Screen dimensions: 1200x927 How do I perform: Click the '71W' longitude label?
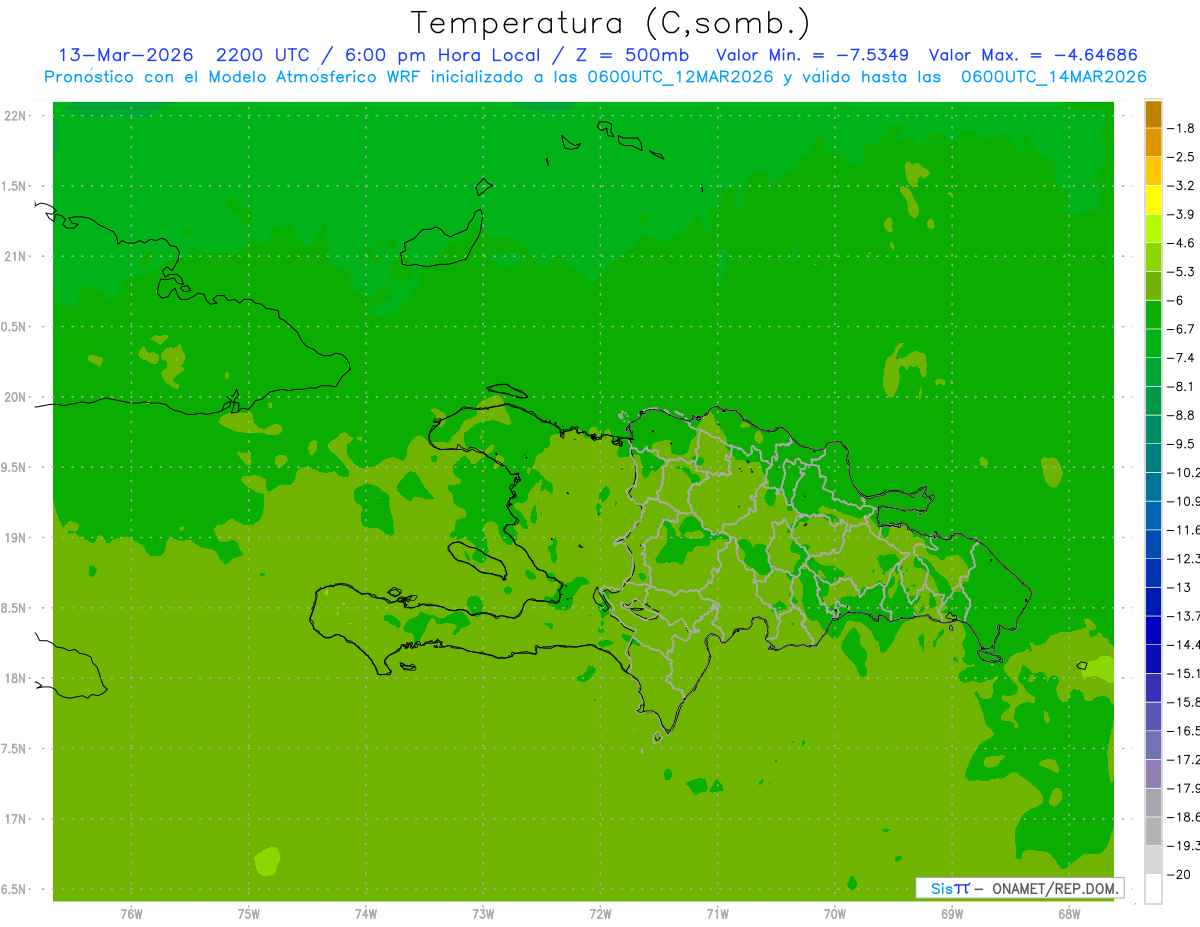[717, 913]
